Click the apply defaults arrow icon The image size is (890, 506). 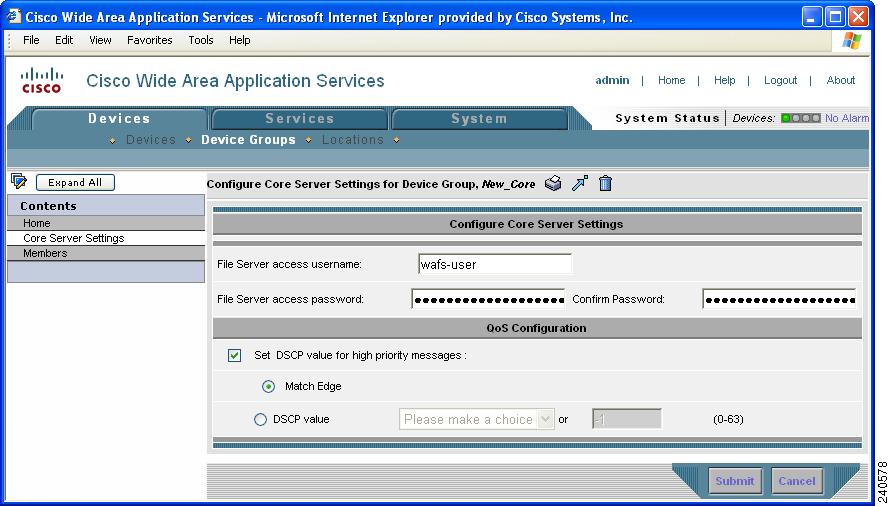(580, 183)
